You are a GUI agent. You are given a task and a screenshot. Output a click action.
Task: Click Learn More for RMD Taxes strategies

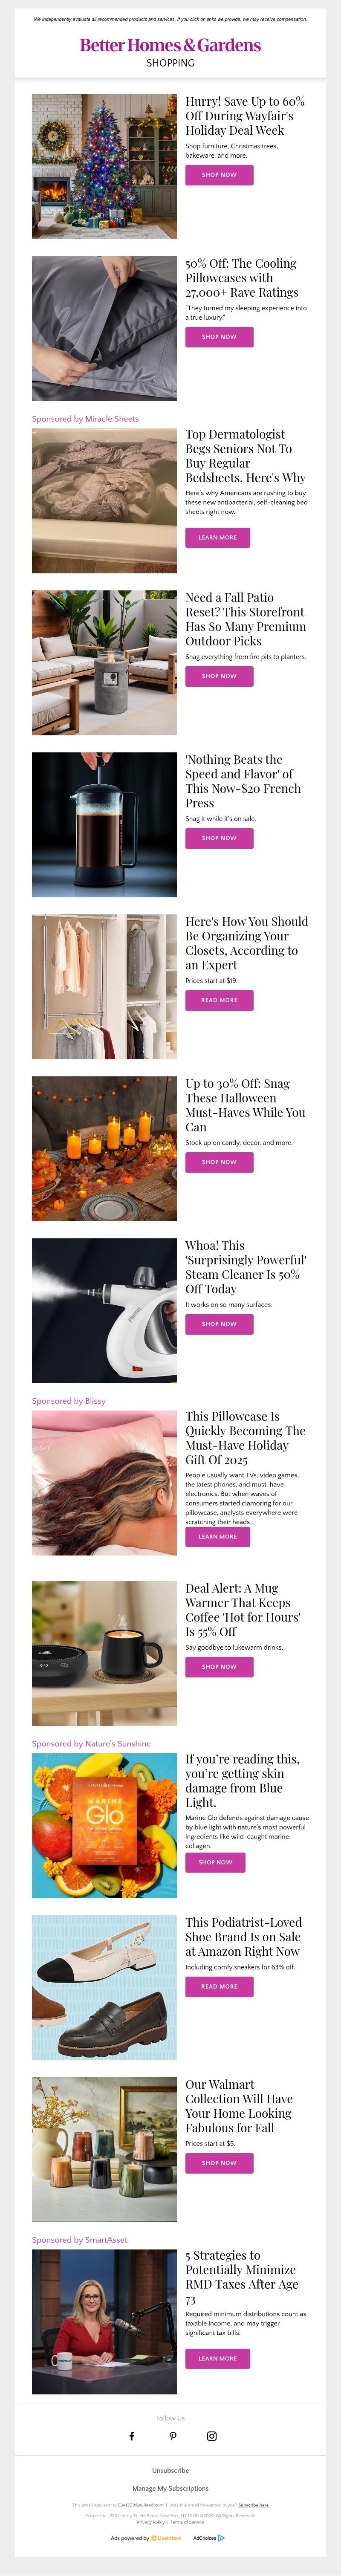(x=218, y=2358)
